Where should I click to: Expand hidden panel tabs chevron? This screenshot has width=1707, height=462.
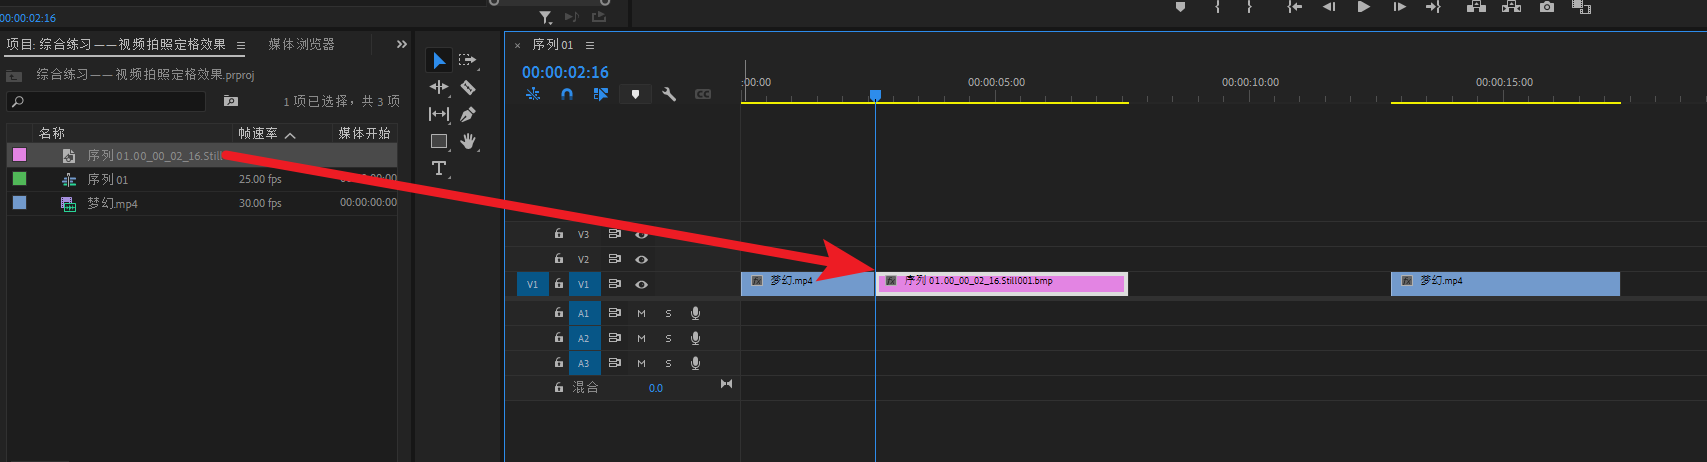click(401, 44)
